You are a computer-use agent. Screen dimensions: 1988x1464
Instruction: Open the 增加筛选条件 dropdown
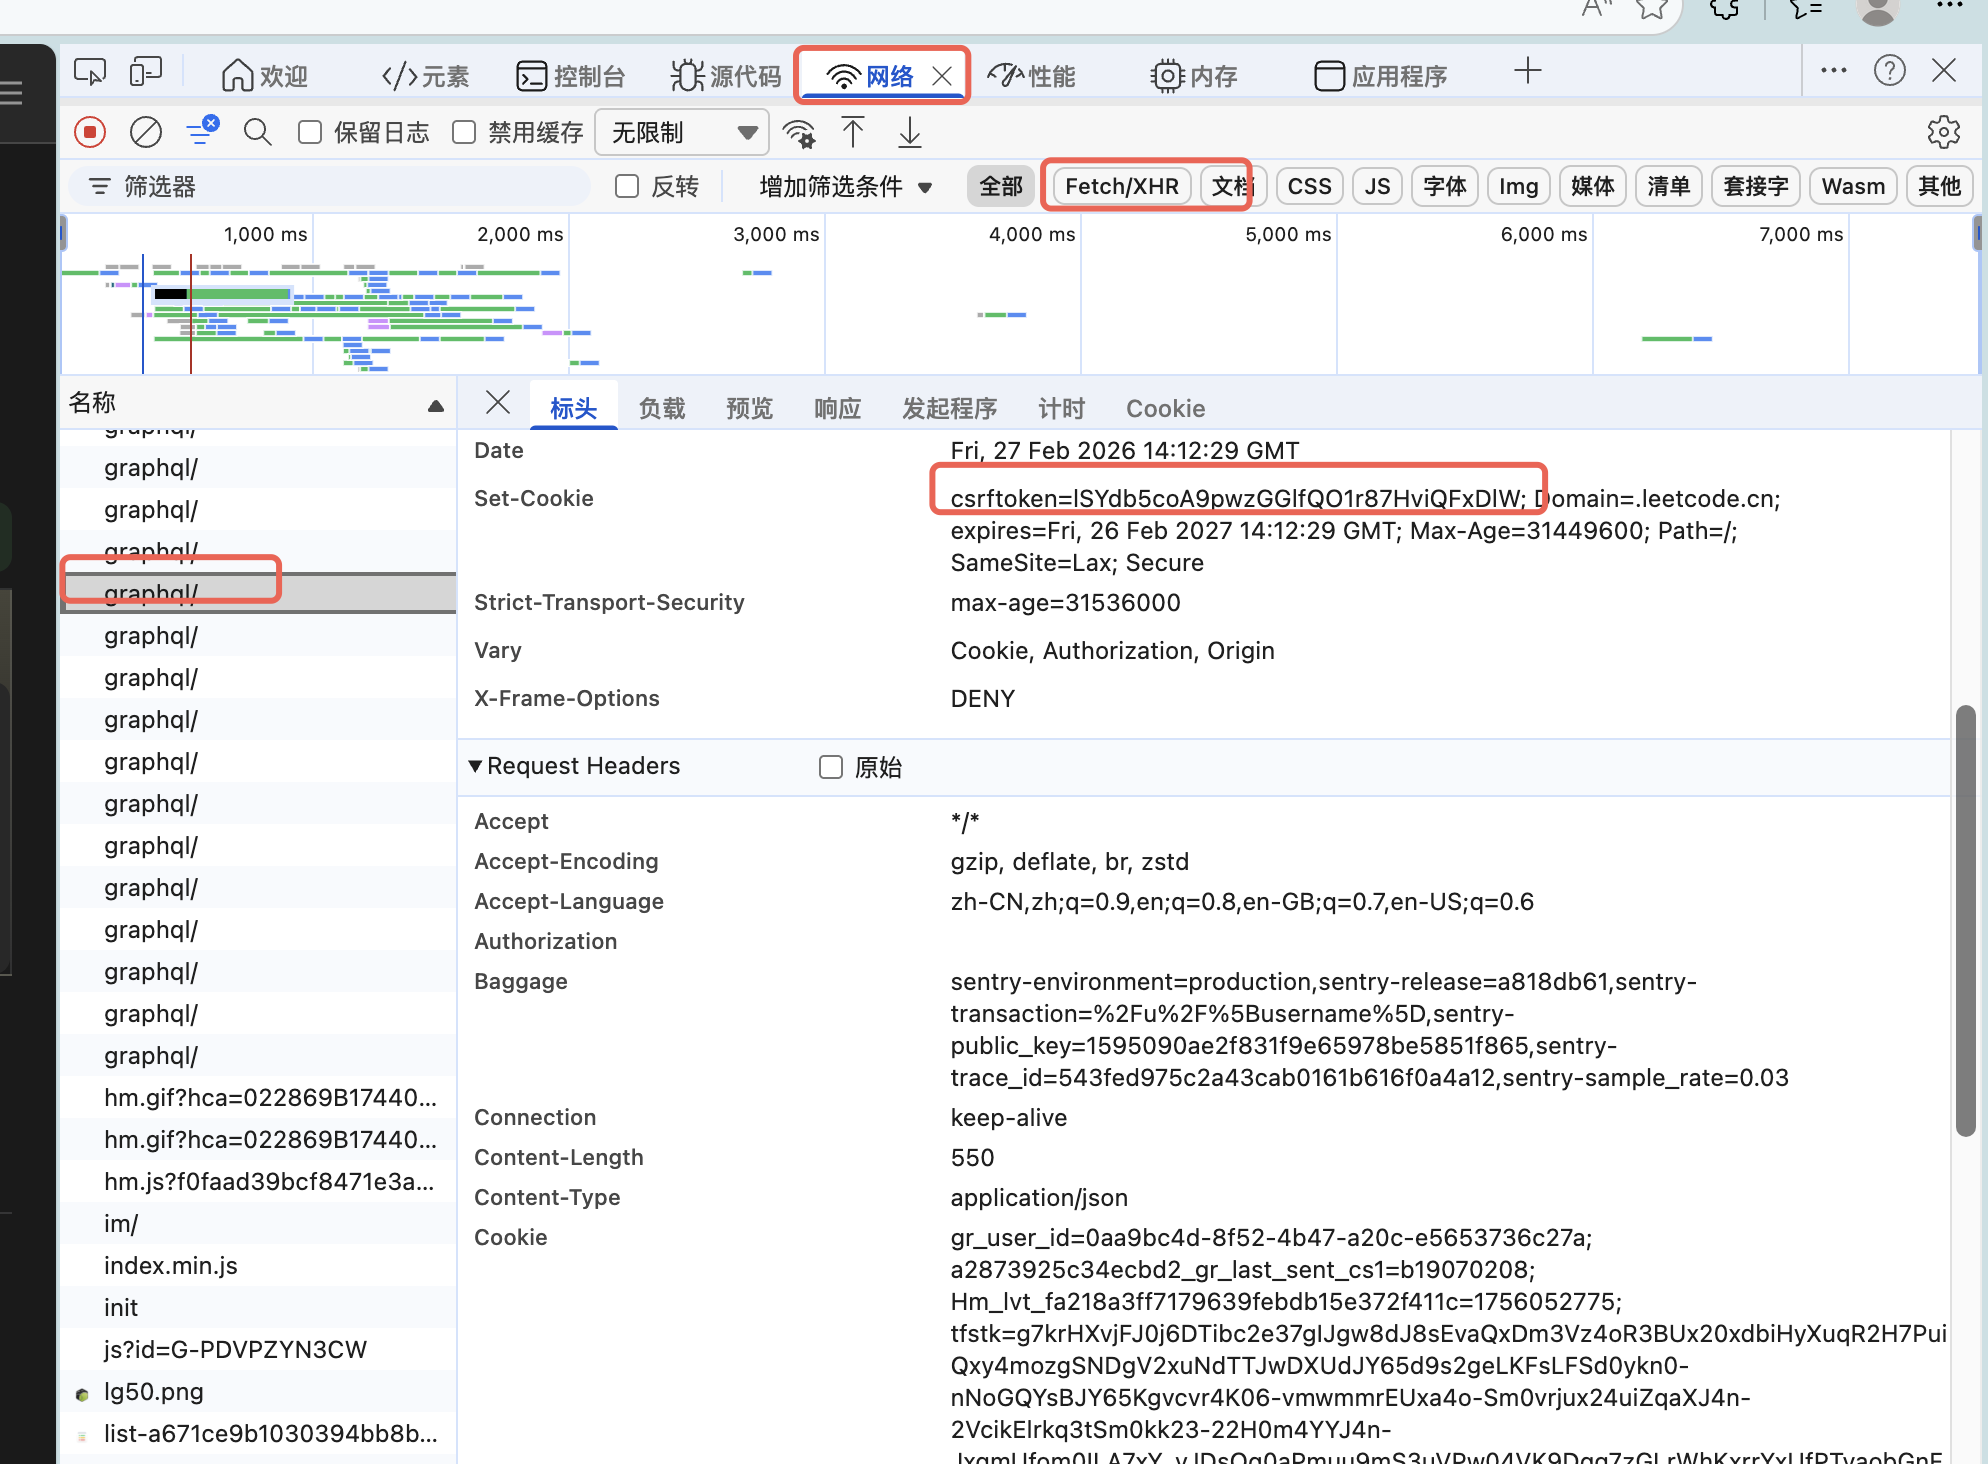[843, 186]
